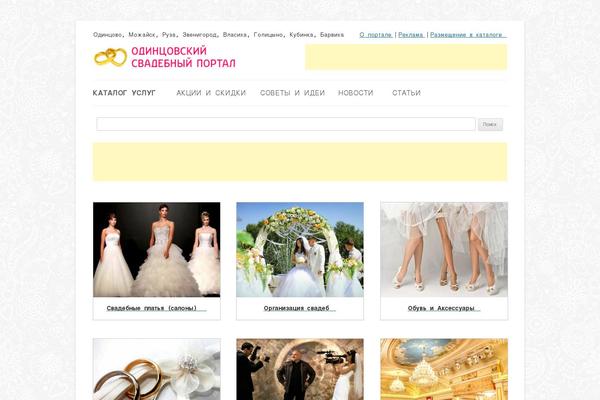Open the golden banquet hall thumbnail
600x400 pixels.
tap(444, 369)
